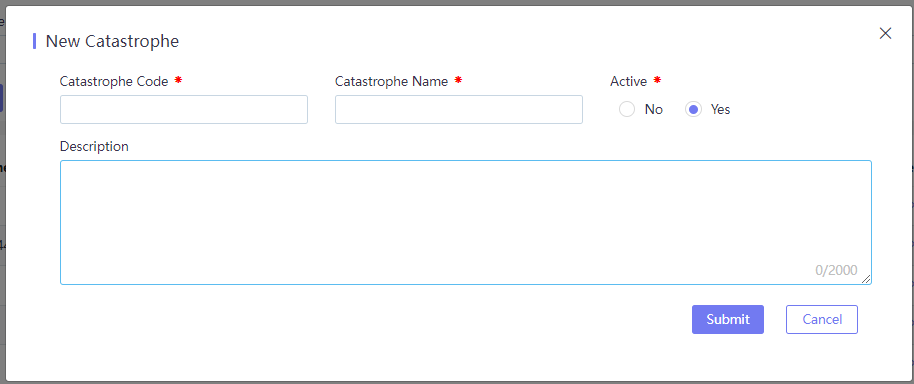Click into the Catastrophe Name field
Image resolution: width=914 pixels, height=384 pixels.
click(x=459, y=110)
